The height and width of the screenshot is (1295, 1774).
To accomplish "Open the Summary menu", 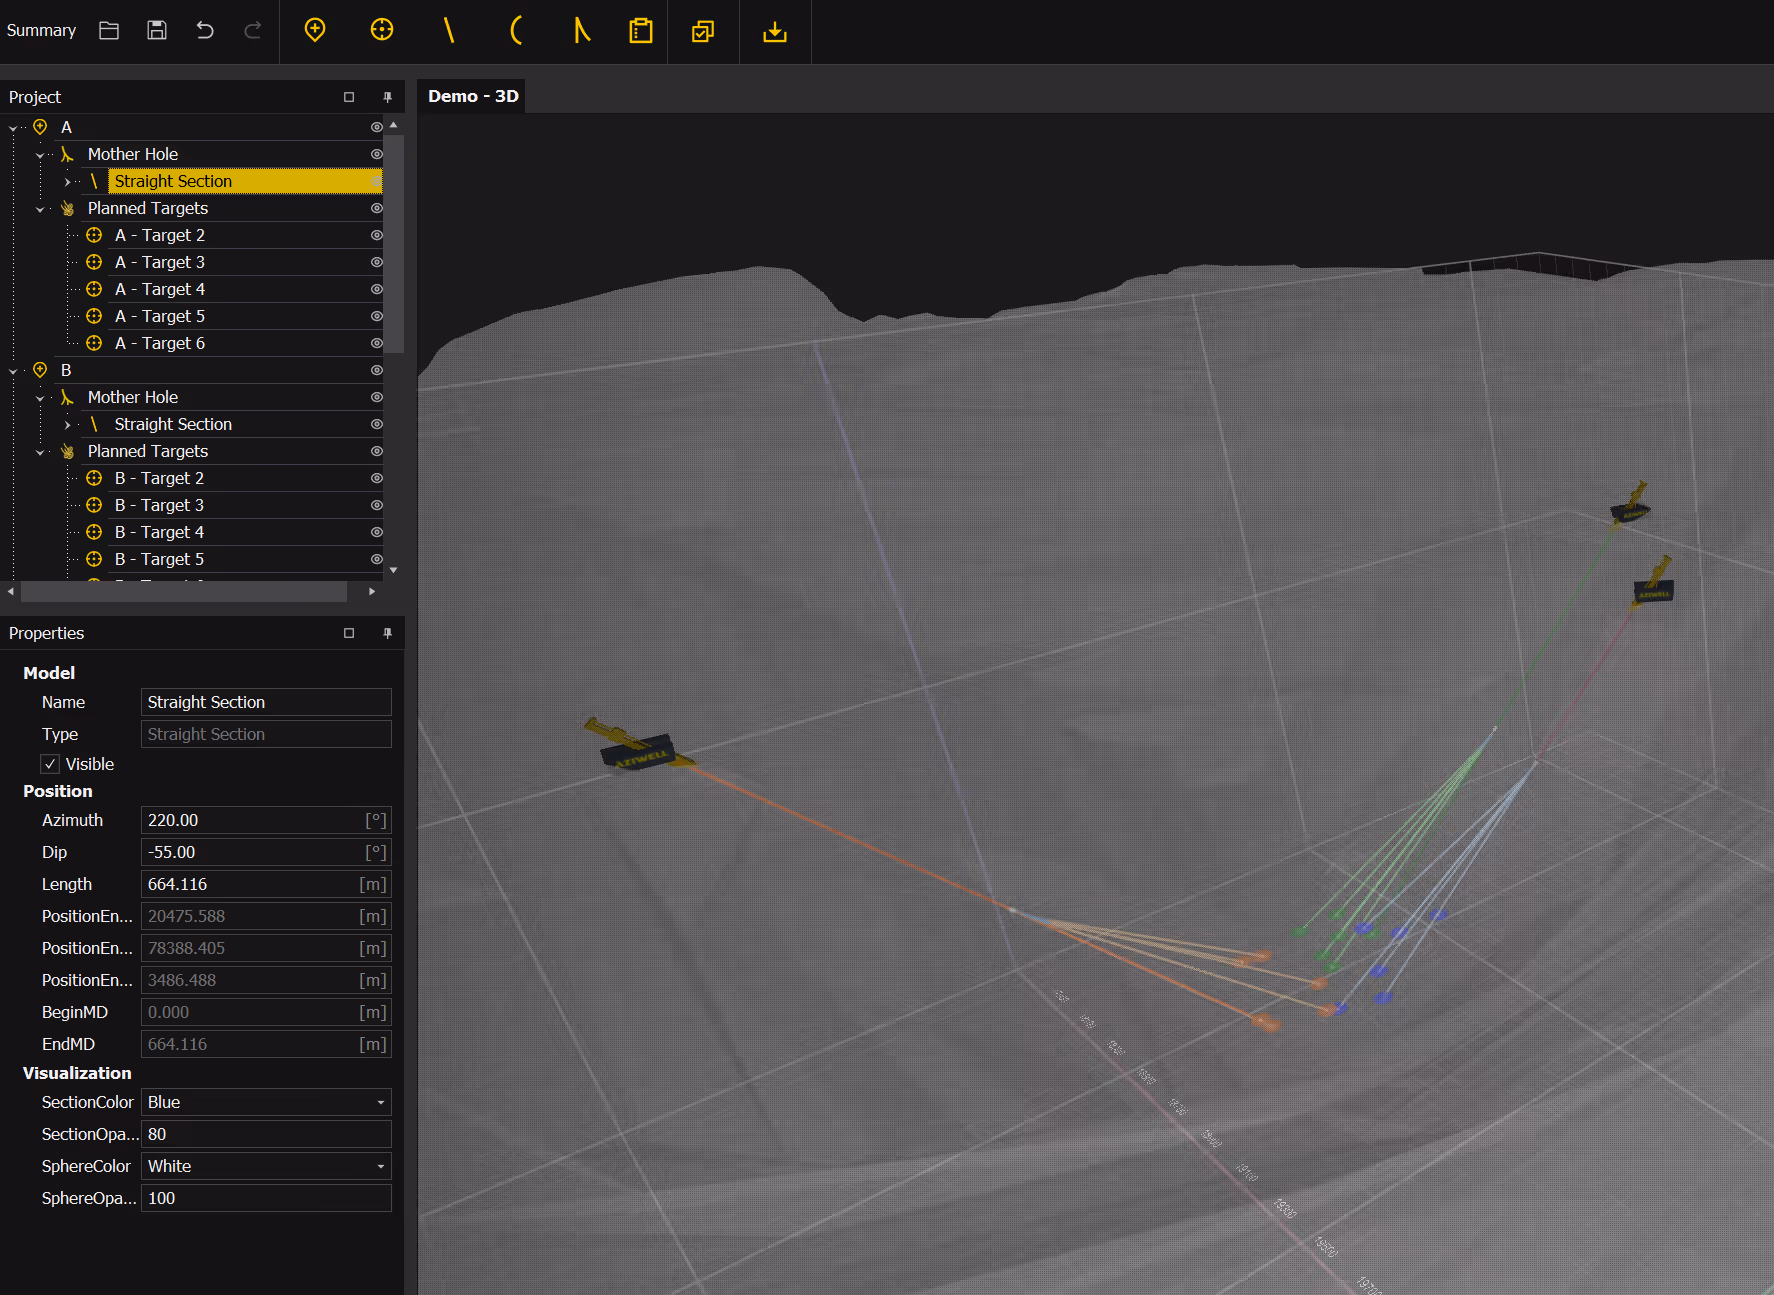I will click(41, 30).
